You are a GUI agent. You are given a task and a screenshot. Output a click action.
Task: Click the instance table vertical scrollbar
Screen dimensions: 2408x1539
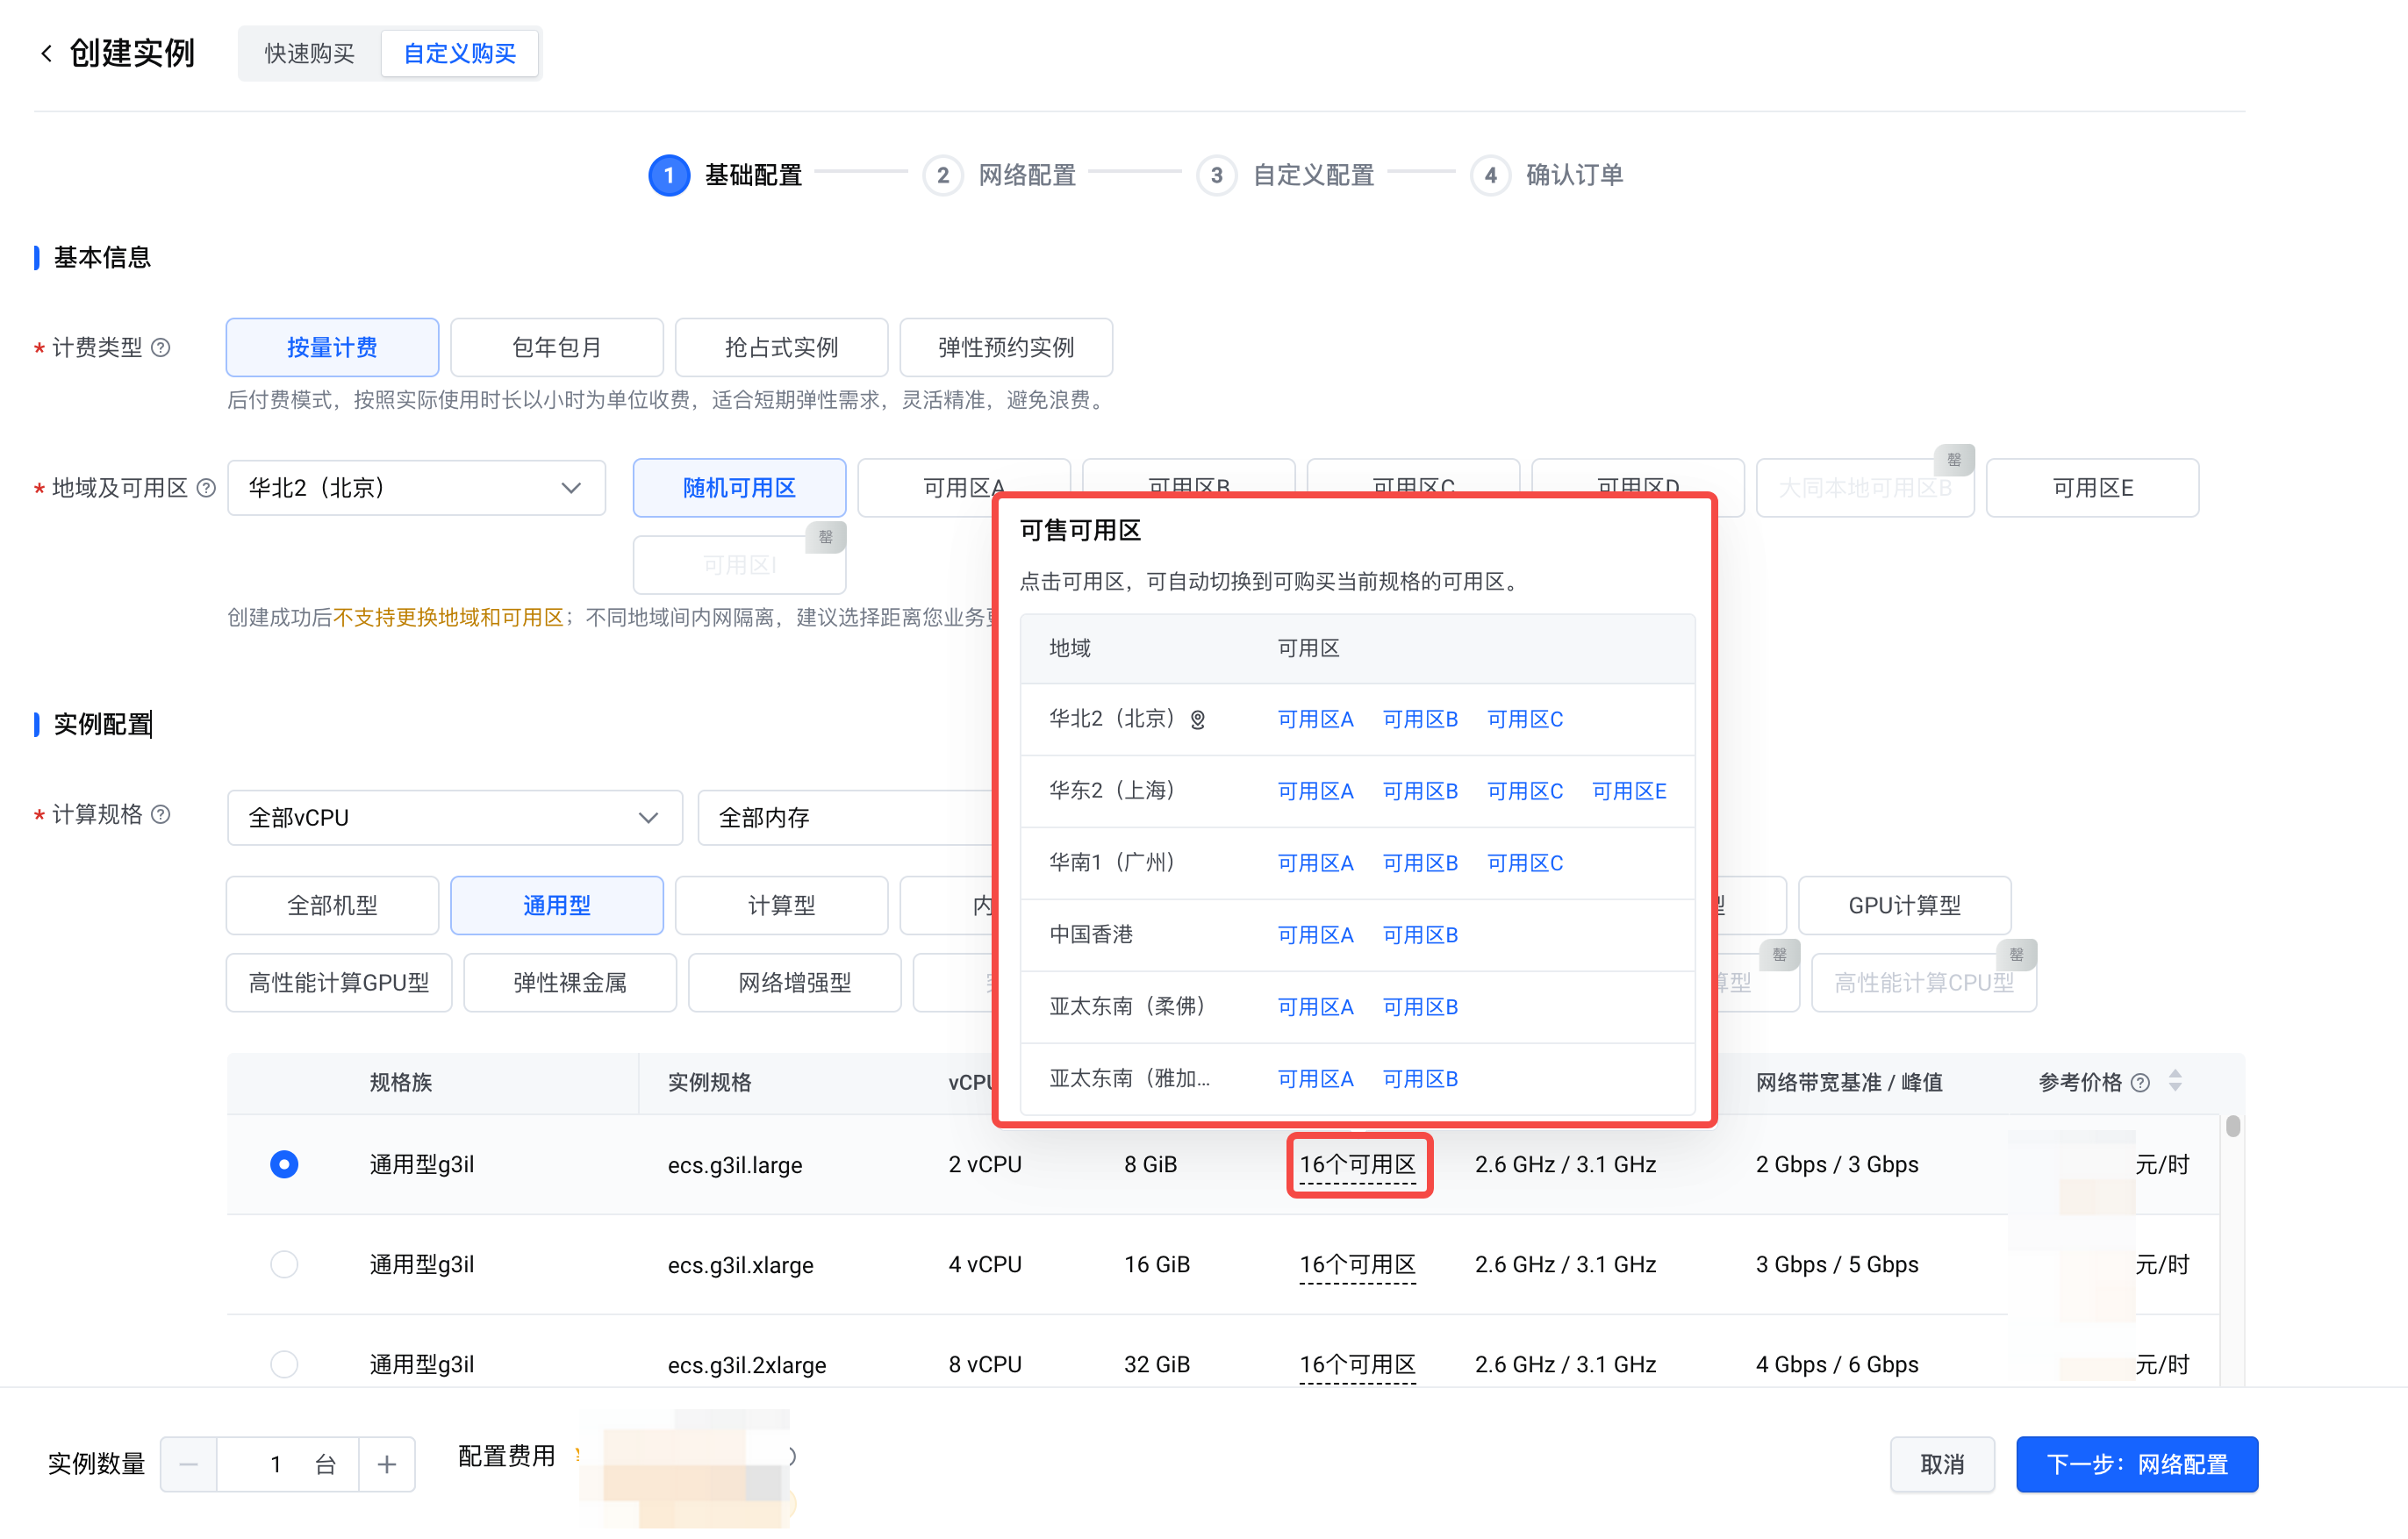point(2233,1127)
